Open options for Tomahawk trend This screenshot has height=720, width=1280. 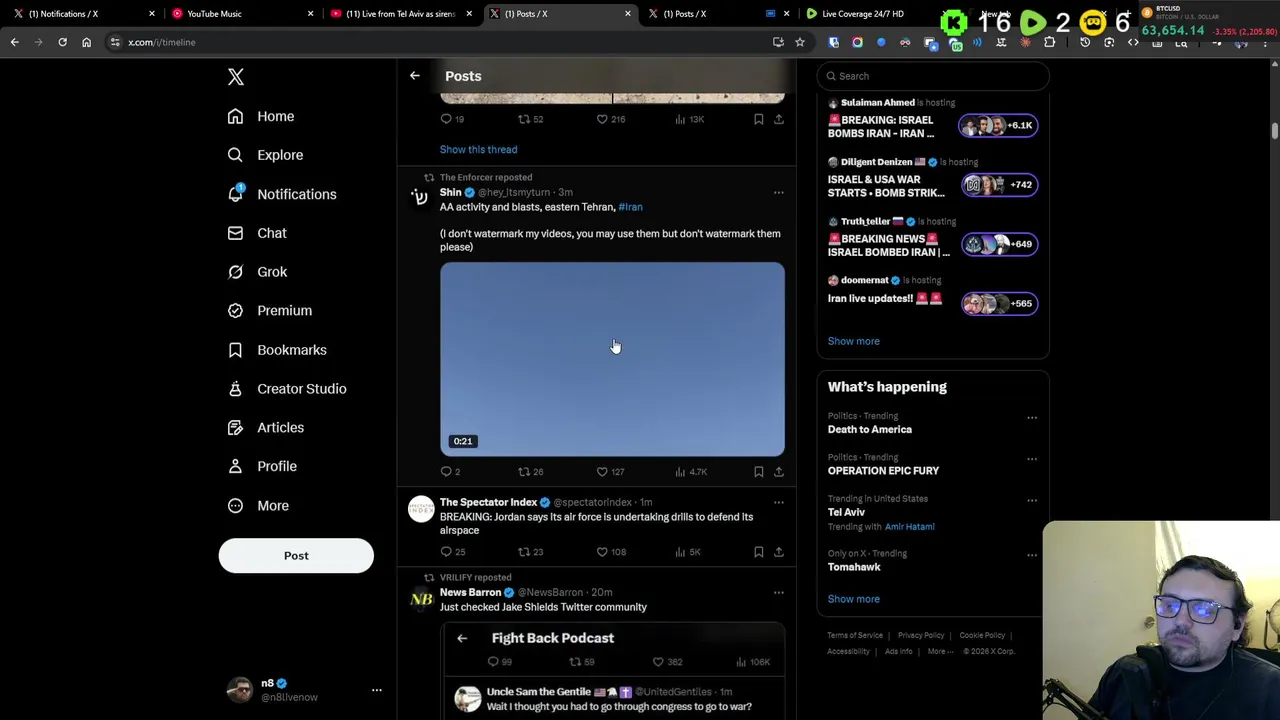(x=1032, y=555)
